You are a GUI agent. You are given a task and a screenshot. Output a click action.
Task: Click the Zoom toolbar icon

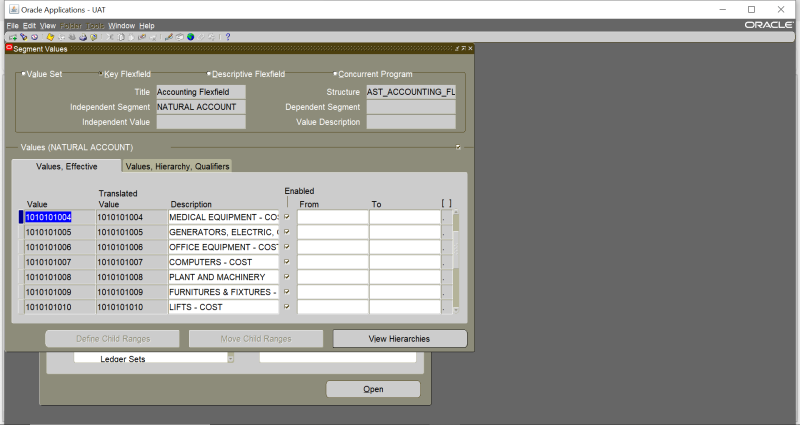[x=180, y=37]
